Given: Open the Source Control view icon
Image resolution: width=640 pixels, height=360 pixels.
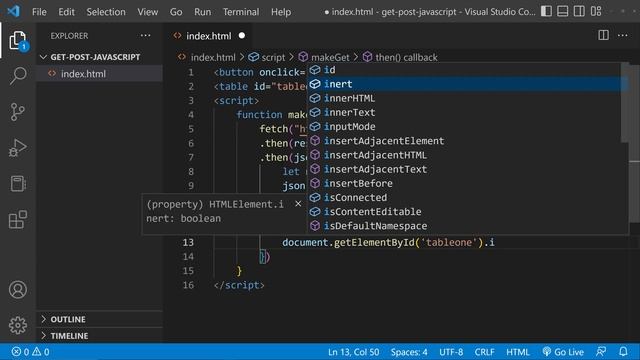Looking at the screenshot, I should [18, 111].
